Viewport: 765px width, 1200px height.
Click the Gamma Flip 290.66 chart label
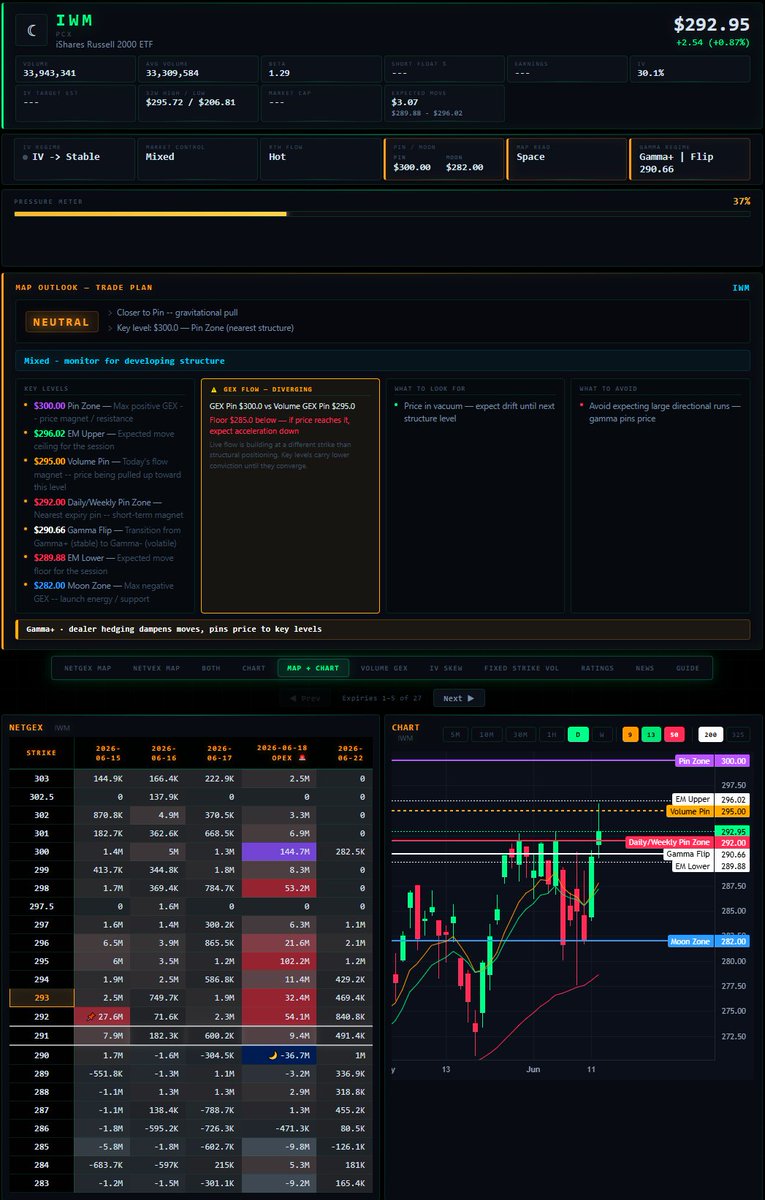click(706, 855)
